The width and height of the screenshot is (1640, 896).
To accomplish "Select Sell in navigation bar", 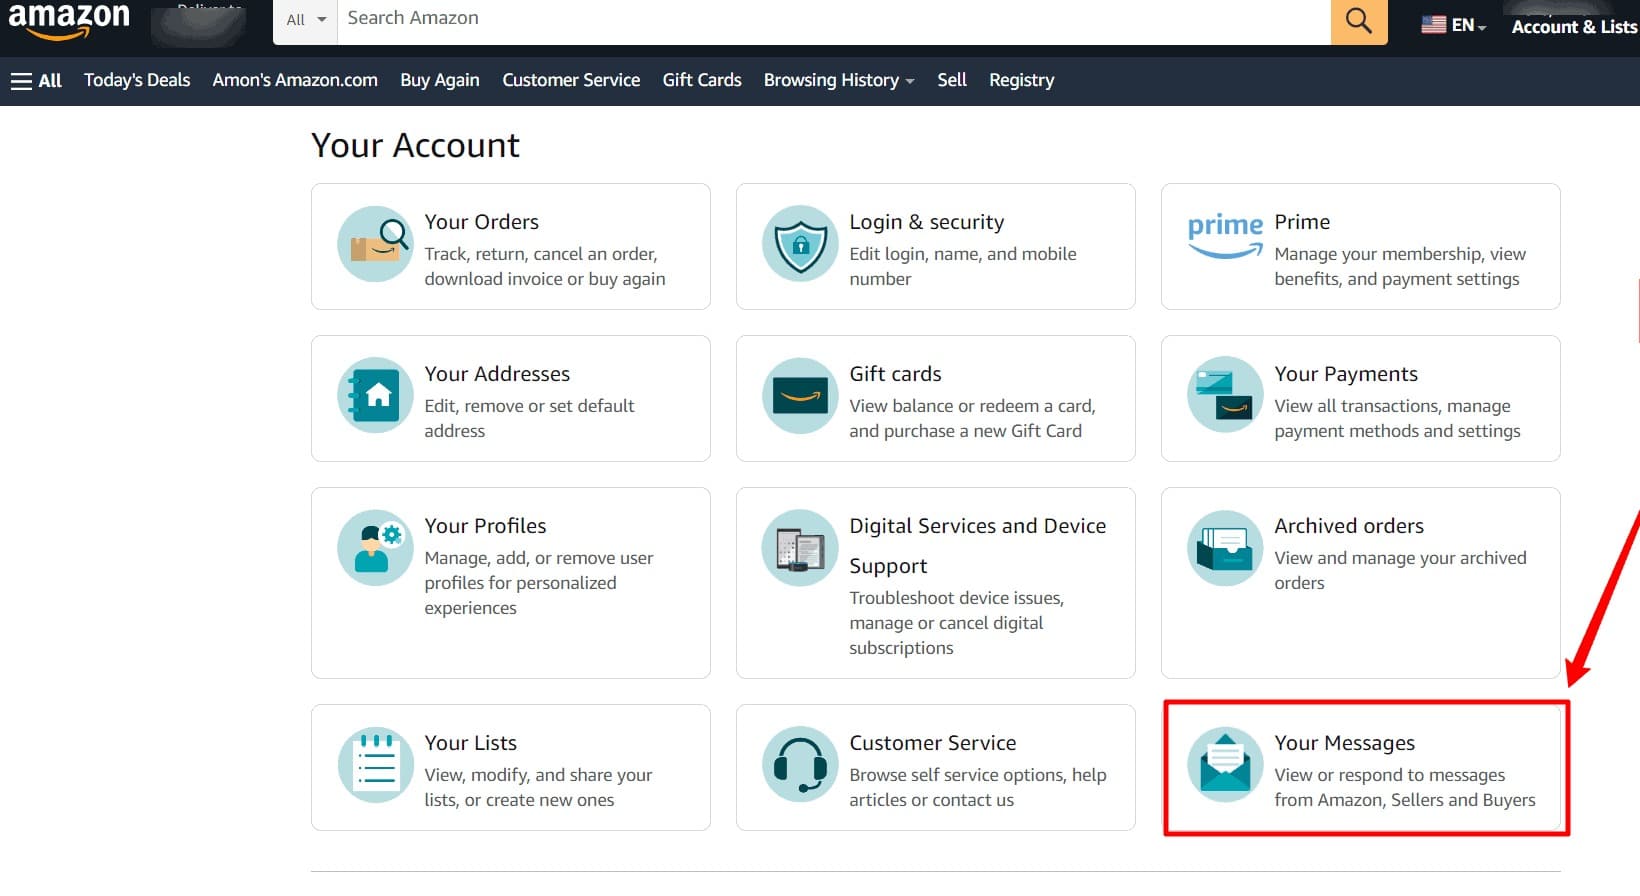I will [952, 80].
